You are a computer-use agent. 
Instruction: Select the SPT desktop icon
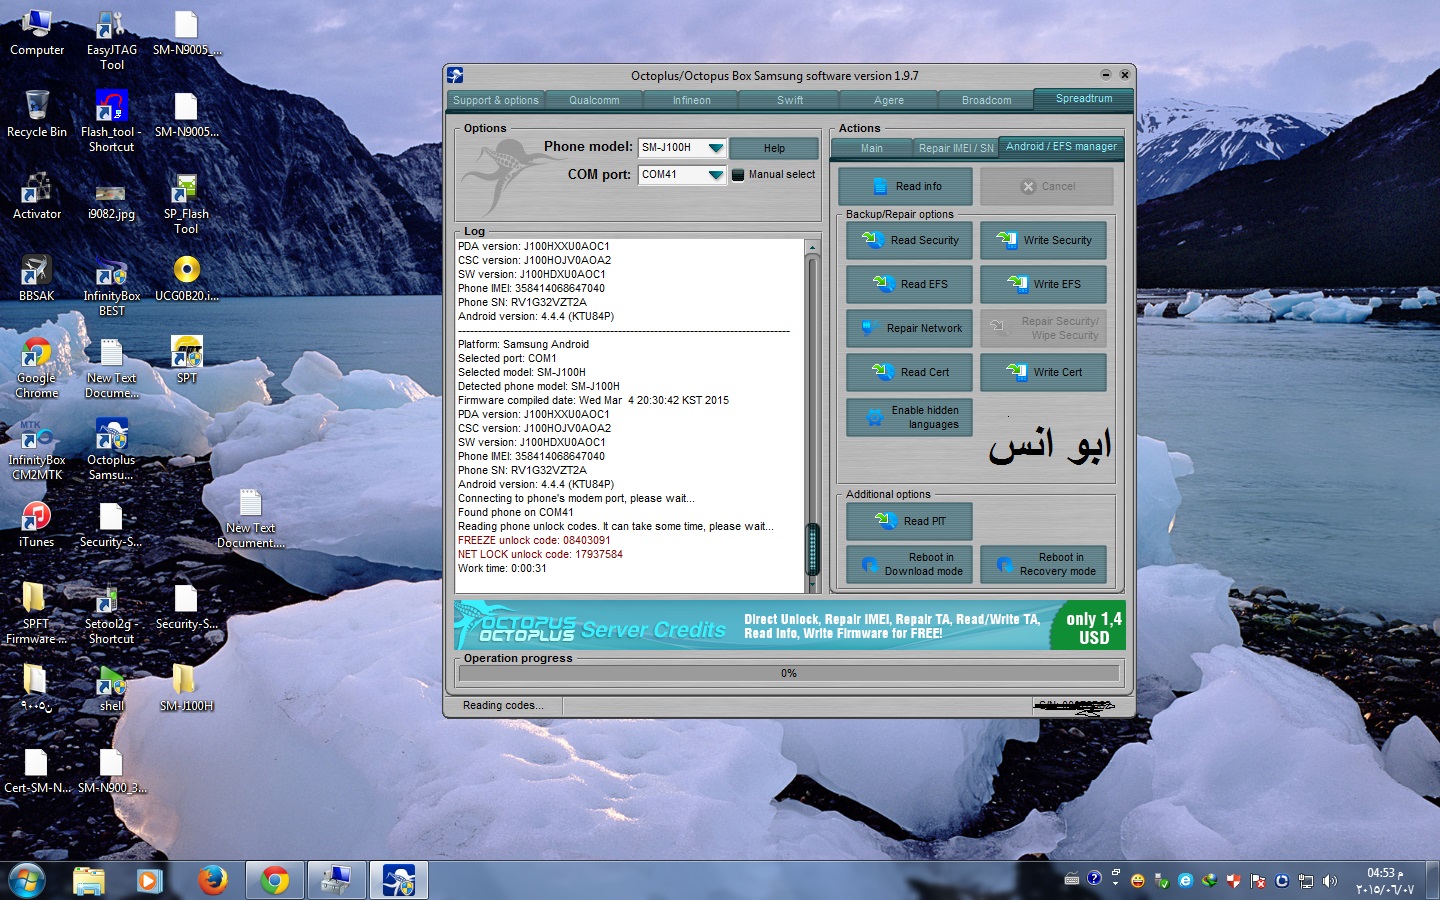coord(186,360)
